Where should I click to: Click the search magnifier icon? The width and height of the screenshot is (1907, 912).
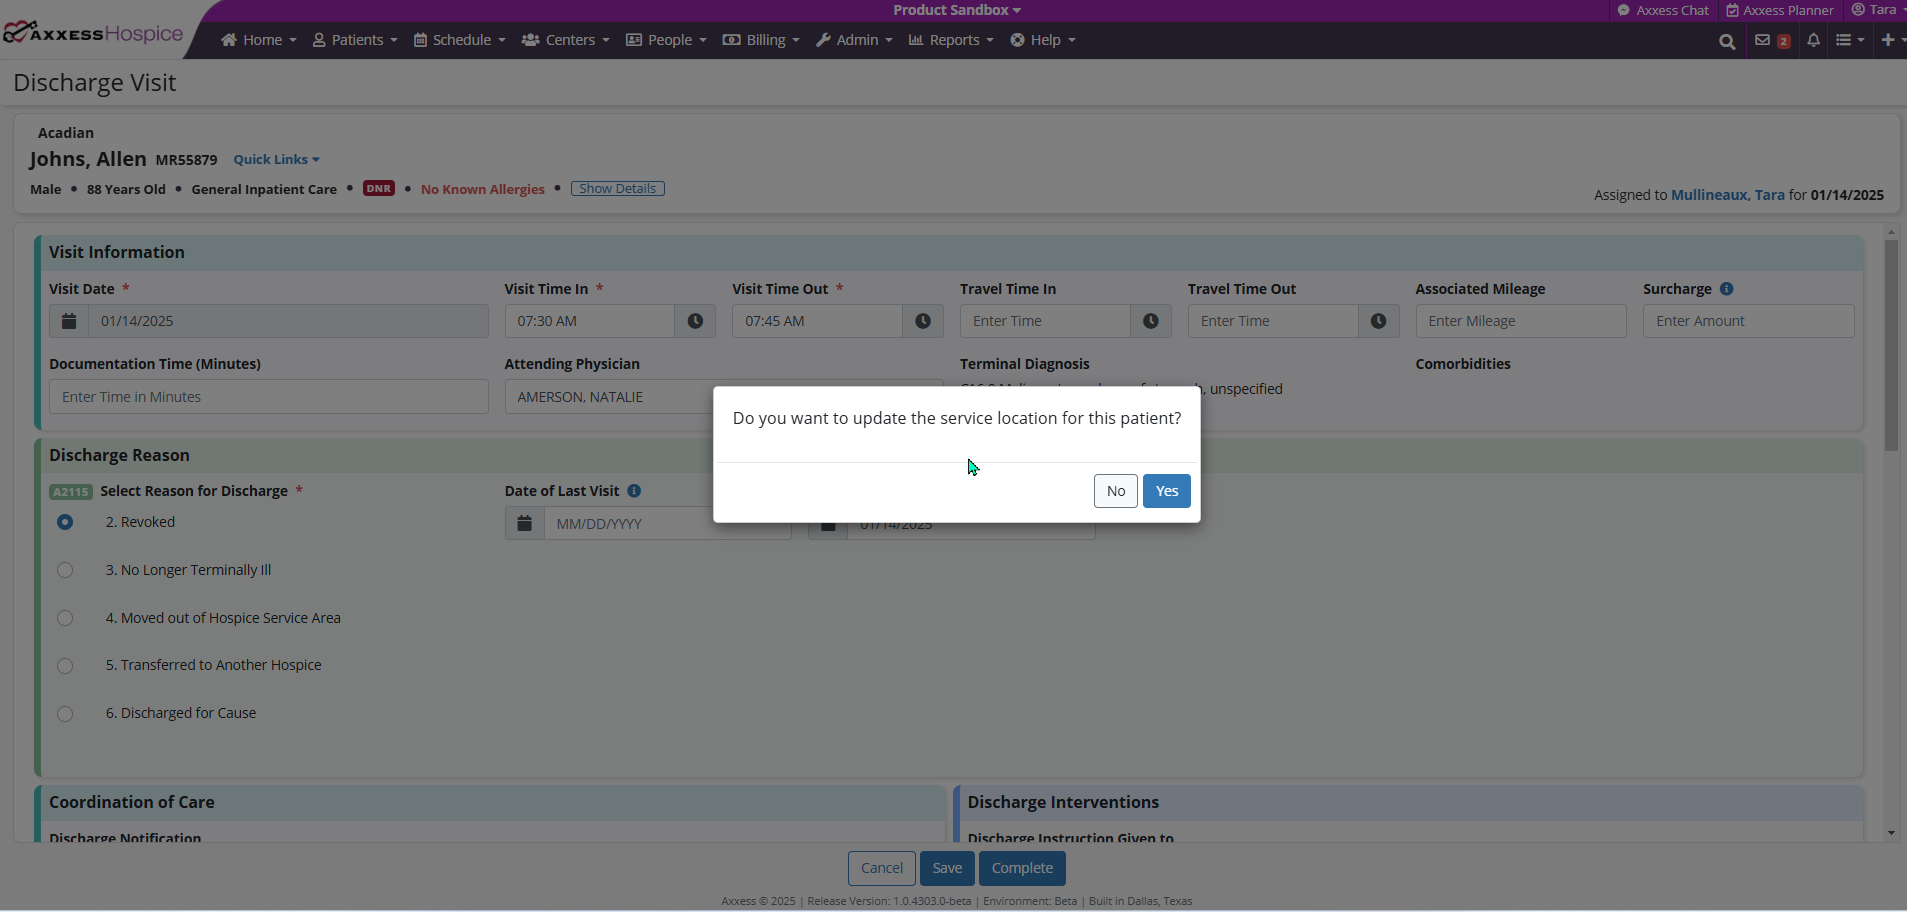click(x=1726, y=41)
